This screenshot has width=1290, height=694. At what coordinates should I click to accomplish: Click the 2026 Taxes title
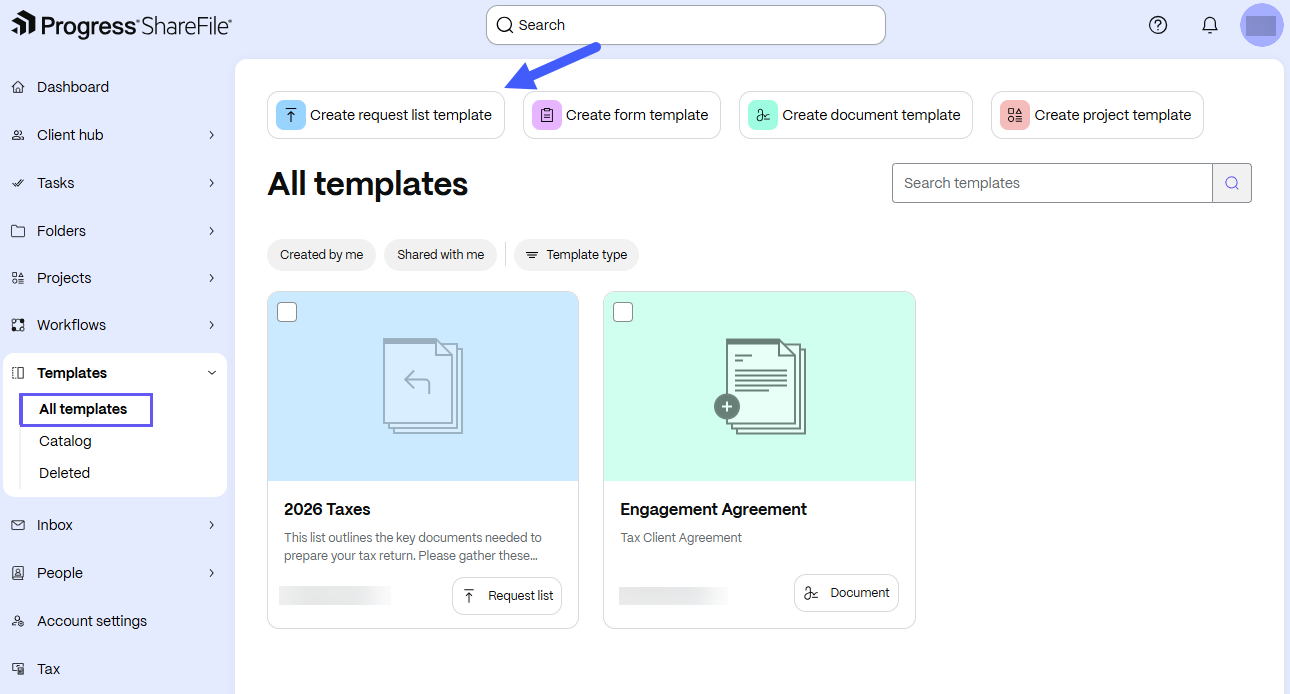[327, 510]
